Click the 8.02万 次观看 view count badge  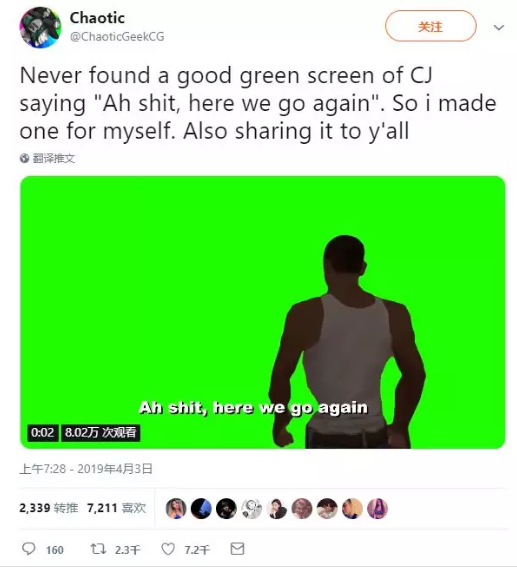coord(101,432)
